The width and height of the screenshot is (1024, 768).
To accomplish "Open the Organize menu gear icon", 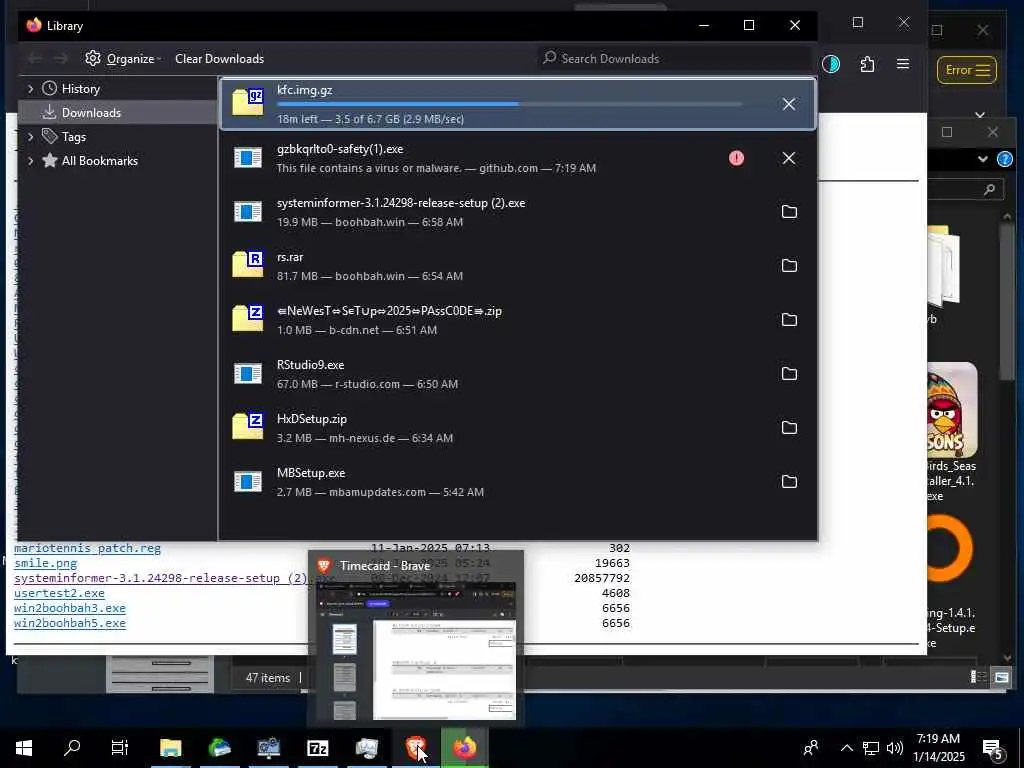I will pyautogui.click(x=93, y=58).
